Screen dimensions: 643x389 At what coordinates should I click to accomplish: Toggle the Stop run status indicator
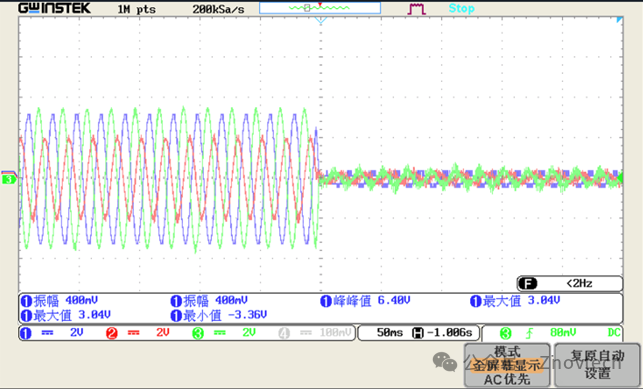pos(461,9)
